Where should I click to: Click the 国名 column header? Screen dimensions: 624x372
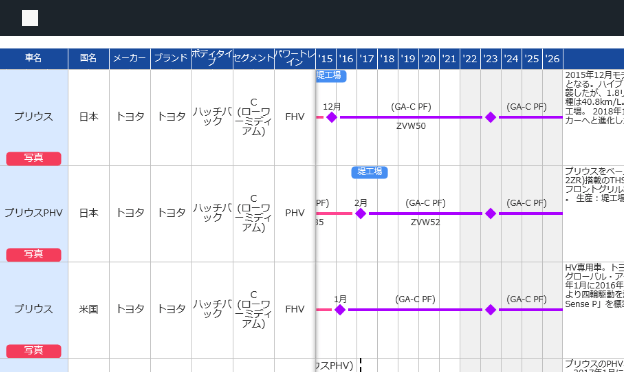89,58
